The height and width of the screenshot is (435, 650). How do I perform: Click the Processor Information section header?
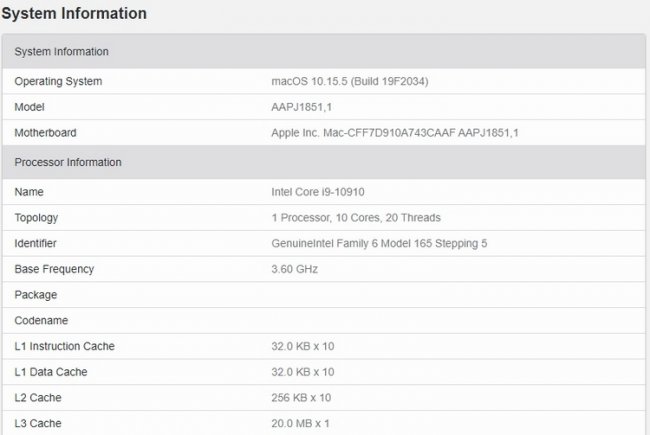click(x=68, y=162)
